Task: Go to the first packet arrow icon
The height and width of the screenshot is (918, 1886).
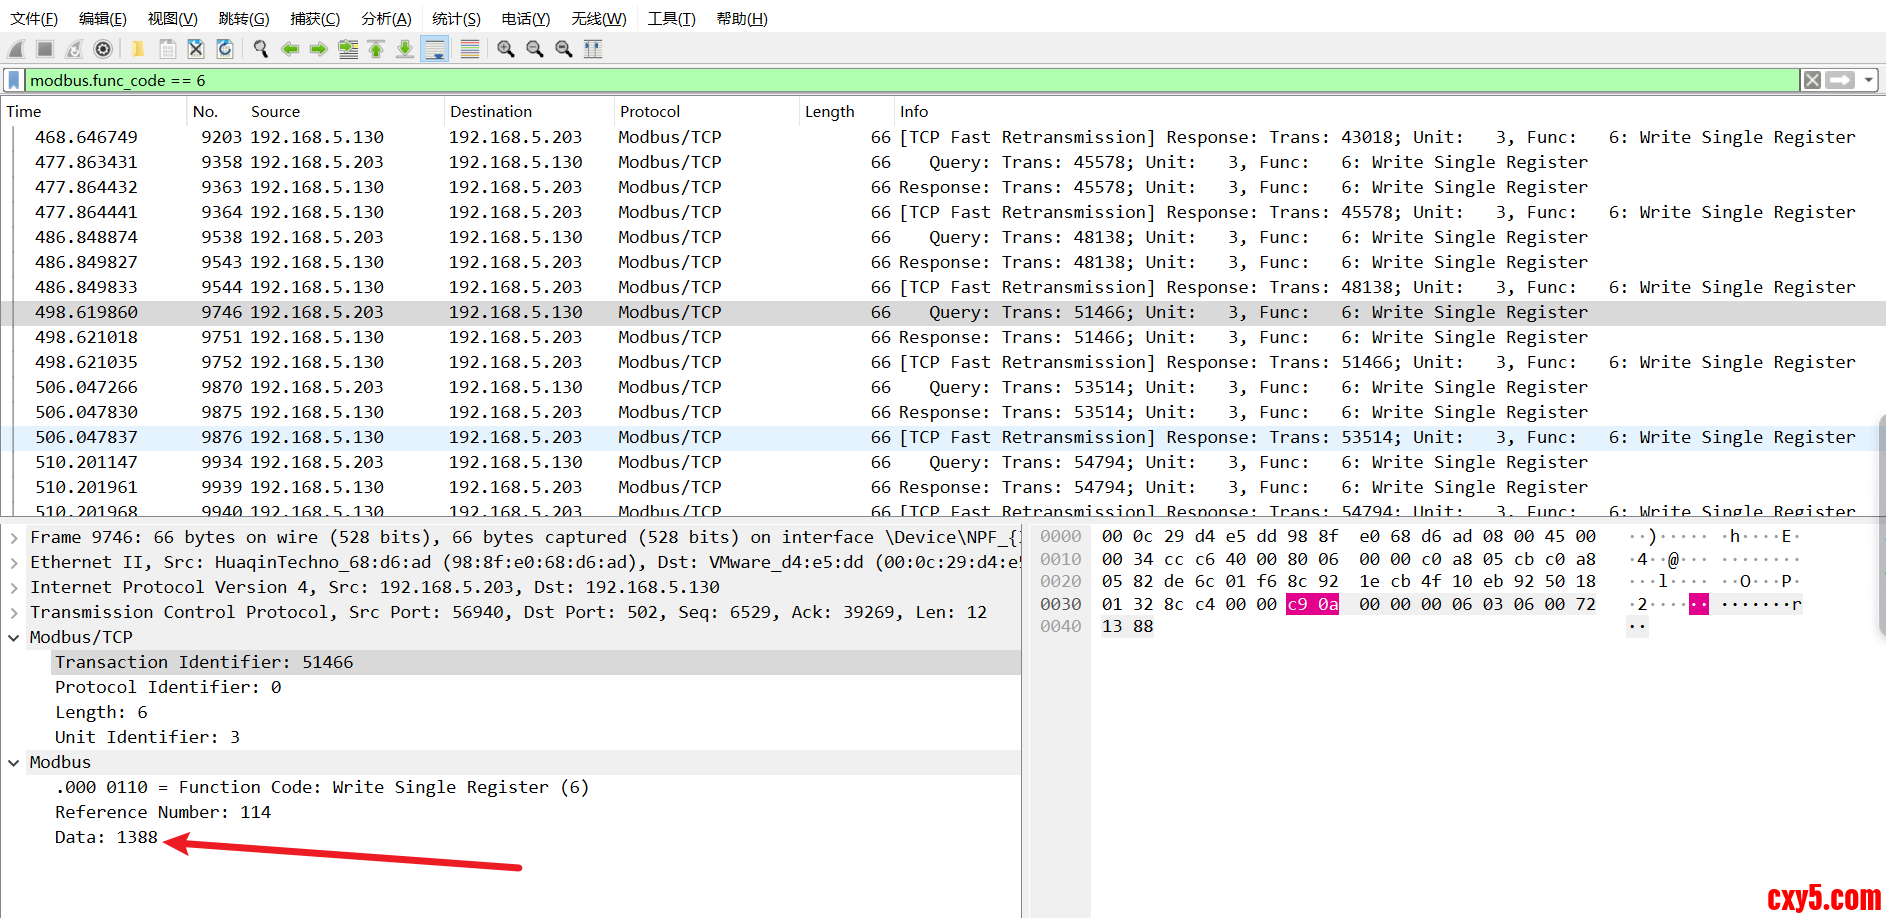Action: click(x=376, y=49)
